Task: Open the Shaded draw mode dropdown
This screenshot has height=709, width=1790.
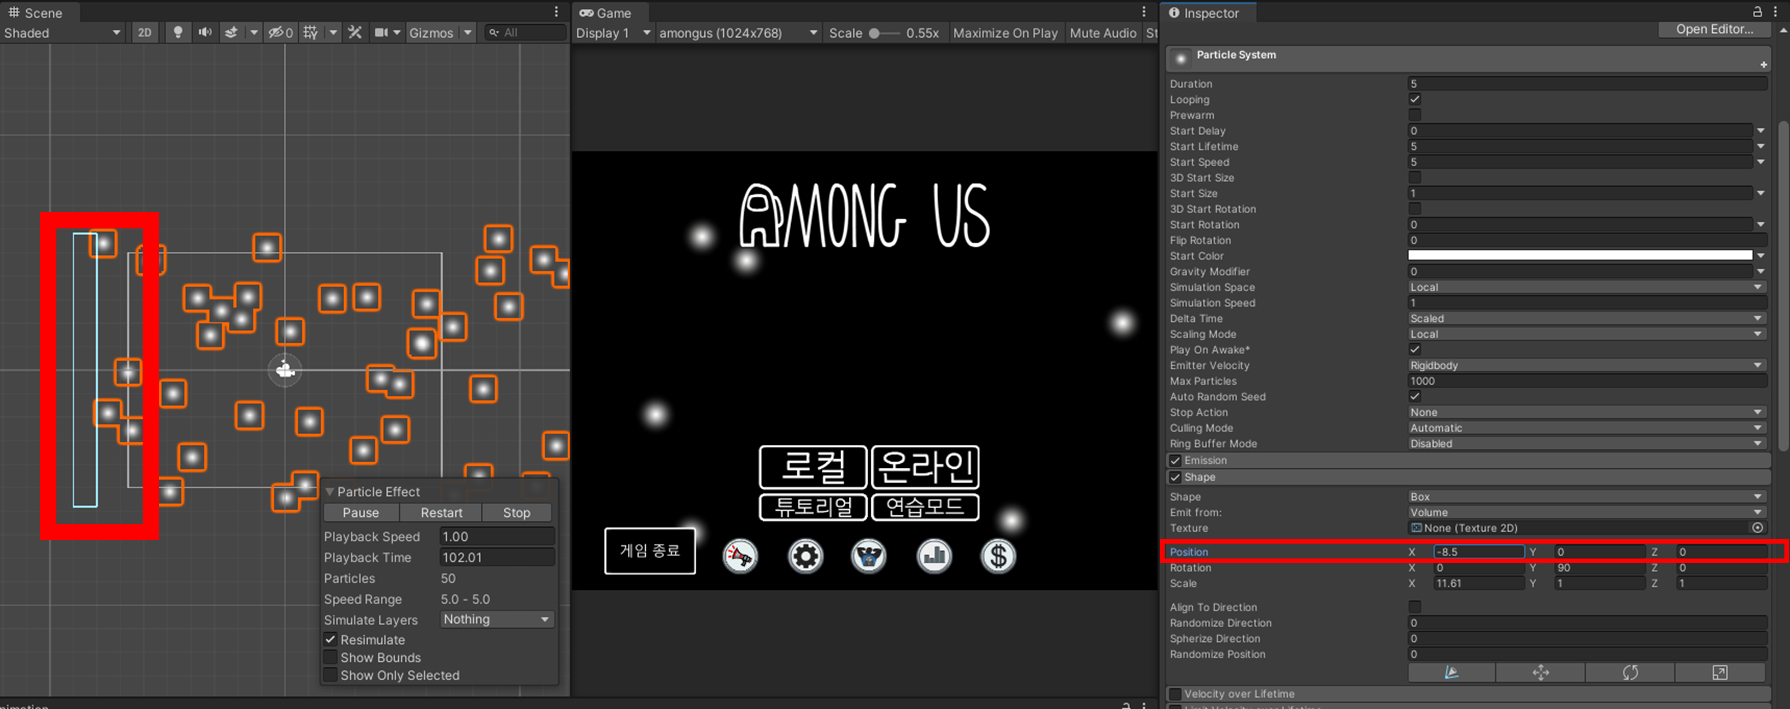Action: [62, 32]
